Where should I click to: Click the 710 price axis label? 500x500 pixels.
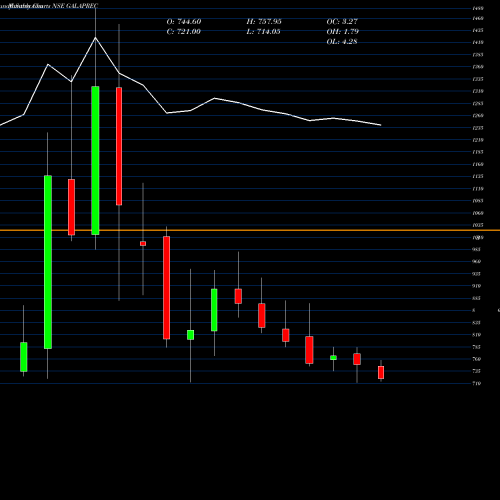coord(477,383)
